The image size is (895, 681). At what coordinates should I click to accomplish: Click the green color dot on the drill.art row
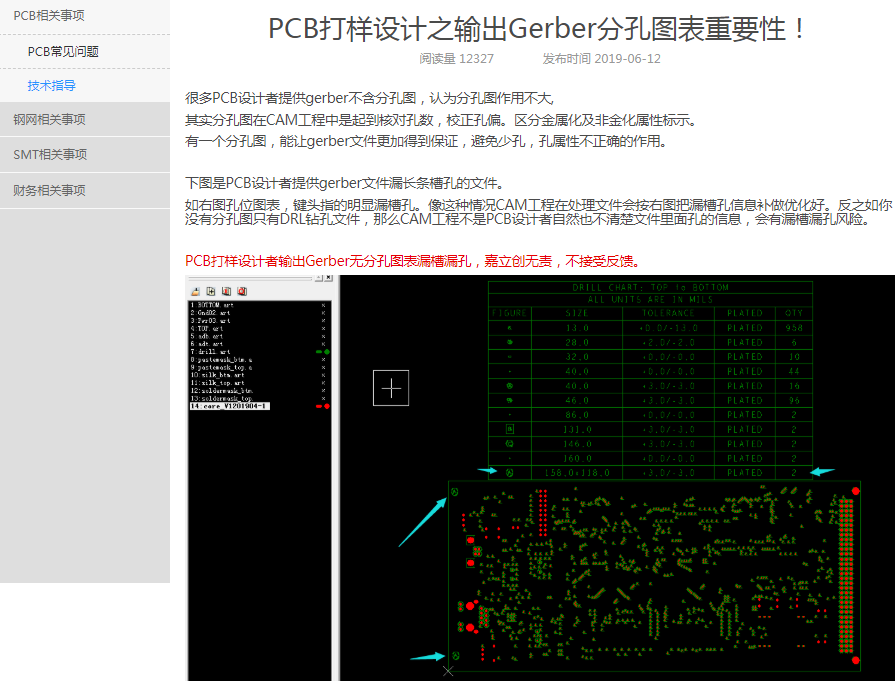click(x=326, y=352)
